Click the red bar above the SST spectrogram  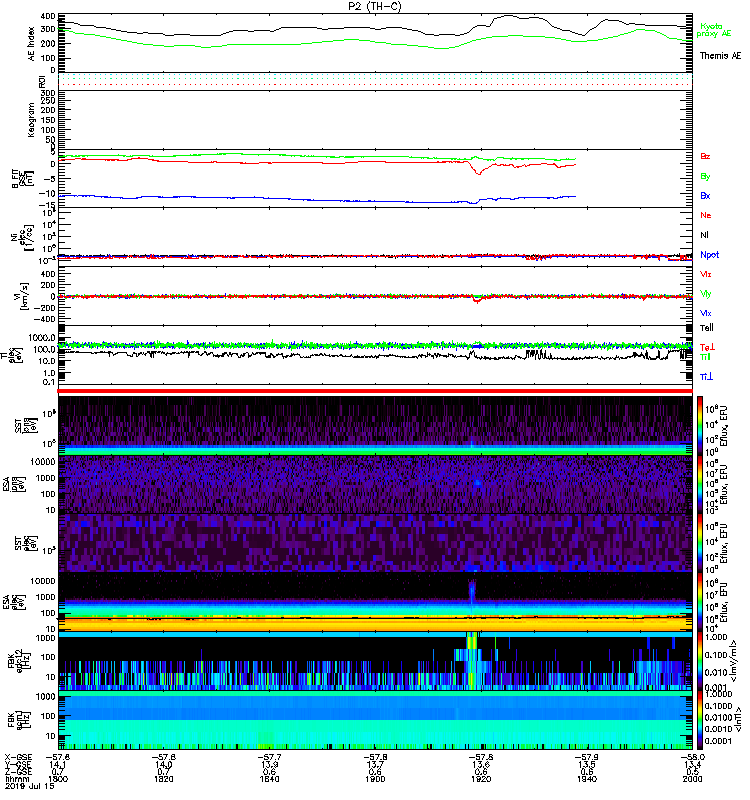pyautogui.click(x=375, y=391)
